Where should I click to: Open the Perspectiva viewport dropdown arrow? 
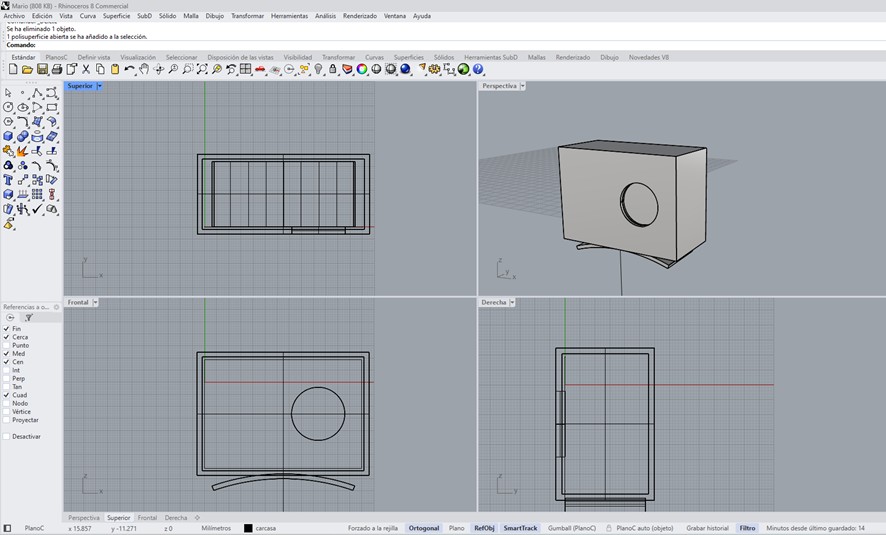click(x=523, y=86)
